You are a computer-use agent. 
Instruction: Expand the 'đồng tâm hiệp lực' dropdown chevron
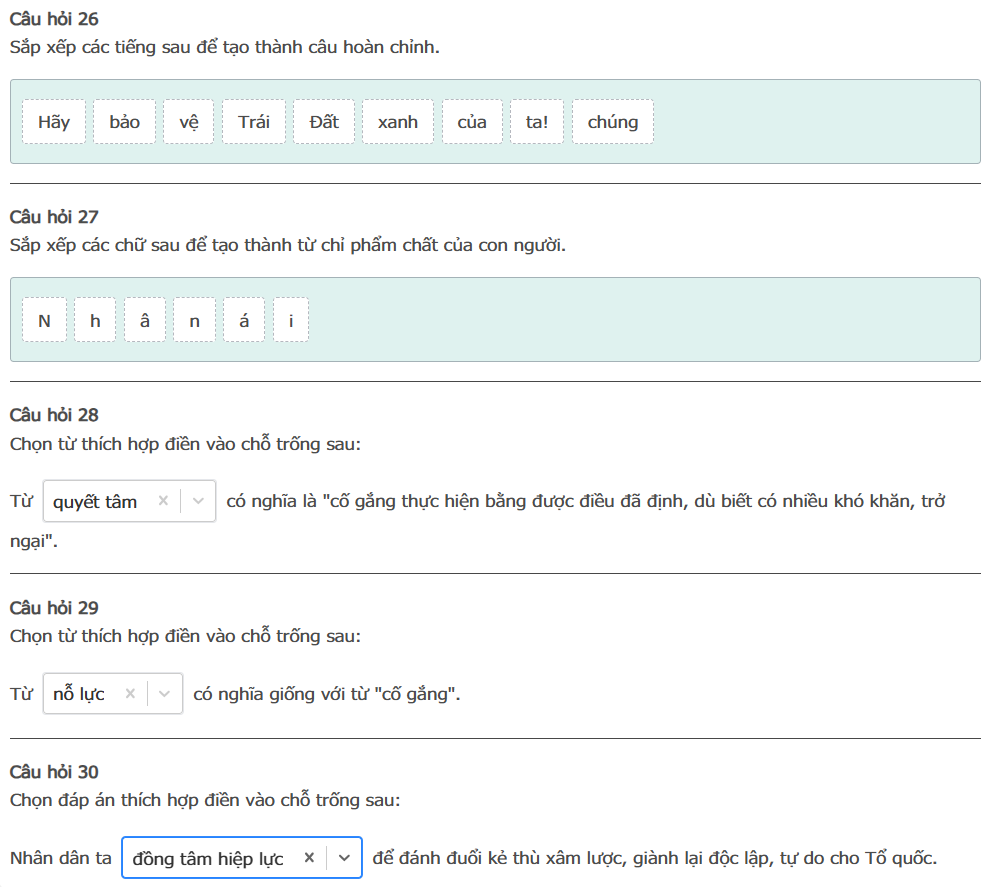344,858
